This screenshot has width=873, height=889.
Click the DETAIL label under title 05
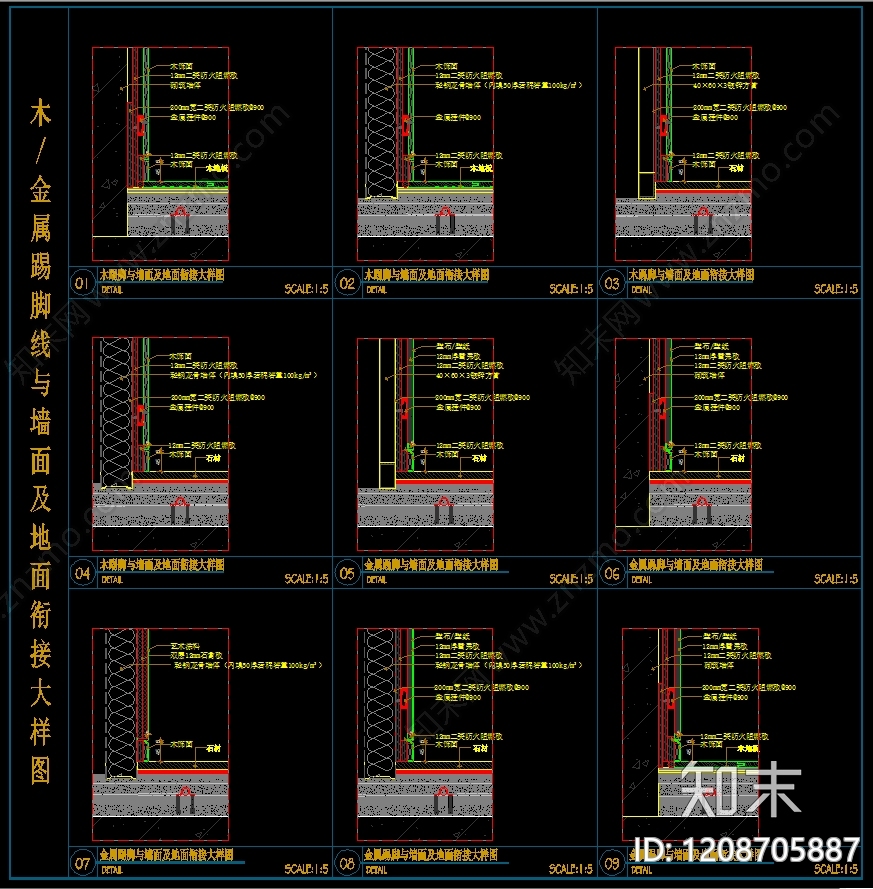click(x=377, y=580)
